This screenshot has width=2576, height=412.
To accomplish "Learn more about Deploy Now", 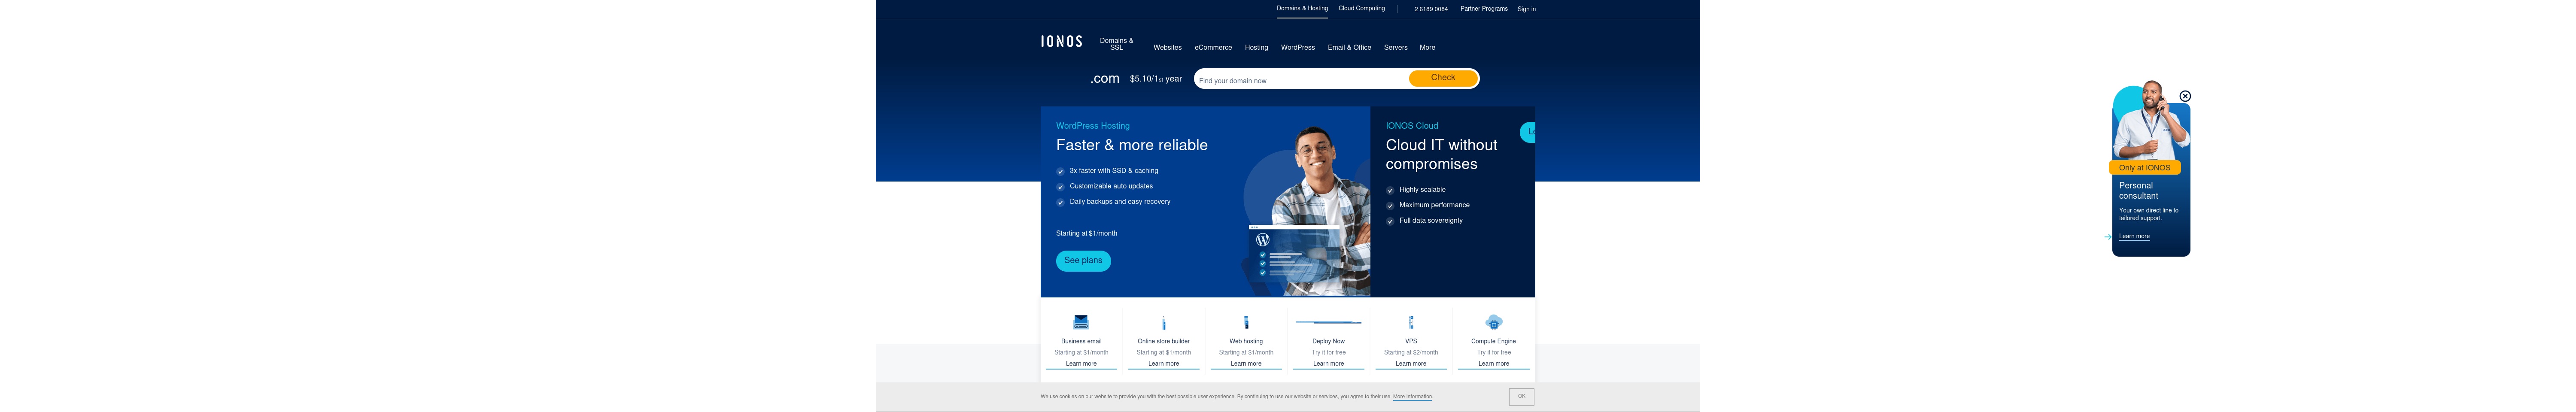I will click(1328, 364).
